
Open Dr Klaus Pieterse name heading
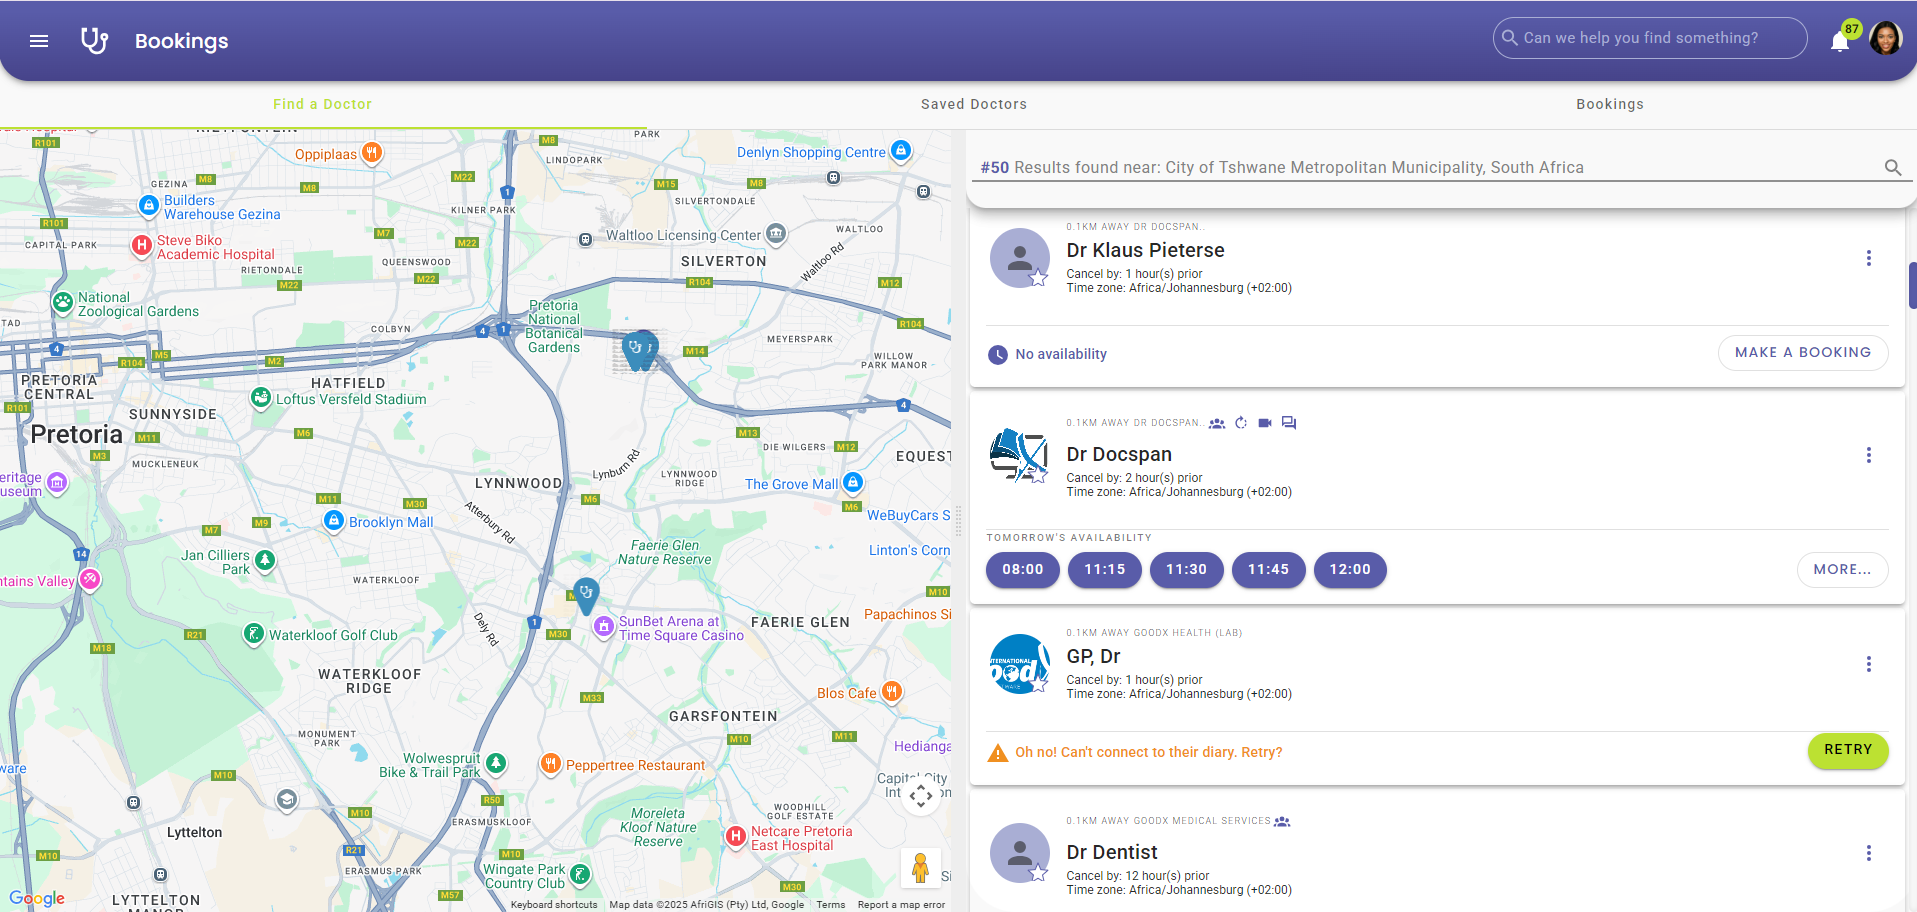click(1145, 250)
